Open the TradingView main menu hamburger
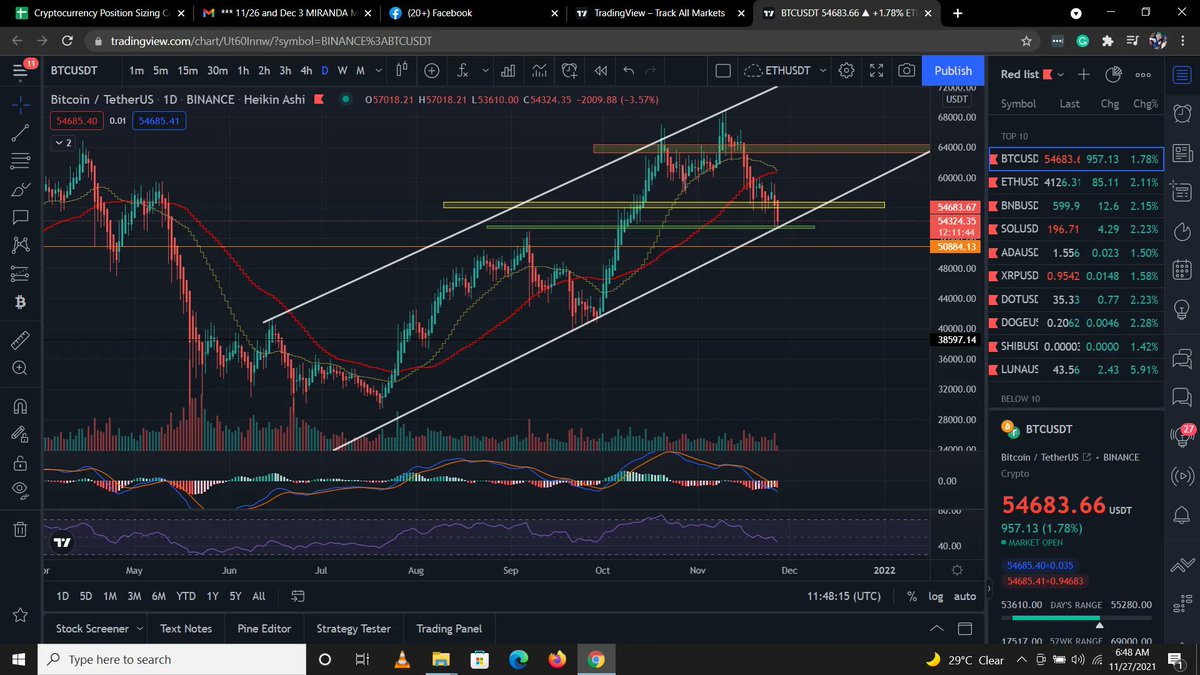The height and width of the screenshot is (675, 1200). (20, 71)
